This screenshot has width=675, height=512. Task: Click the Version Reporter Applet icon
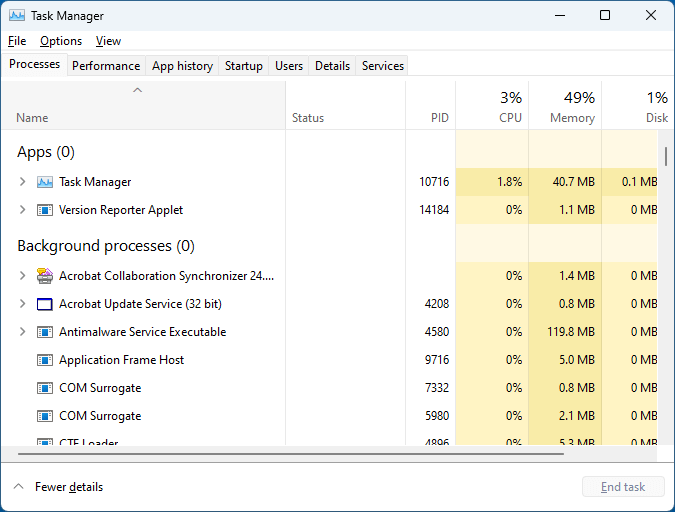(45, 210)
